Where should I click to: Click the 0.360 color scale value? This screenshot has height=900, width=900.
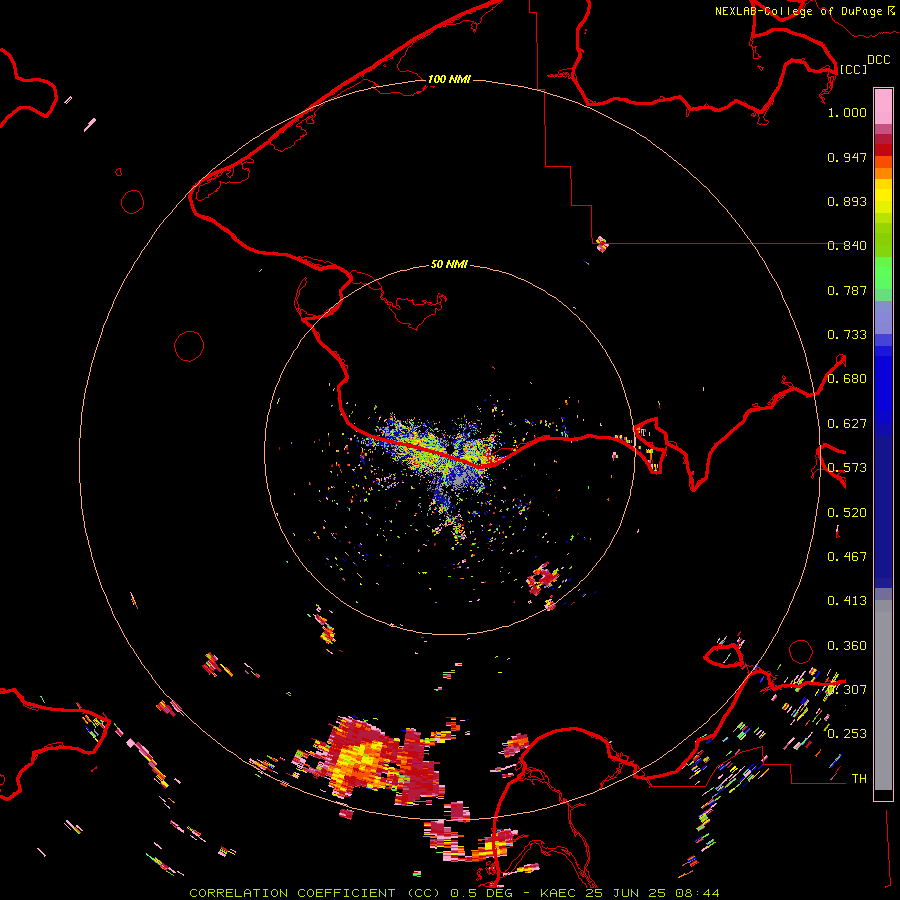point(847,646)
